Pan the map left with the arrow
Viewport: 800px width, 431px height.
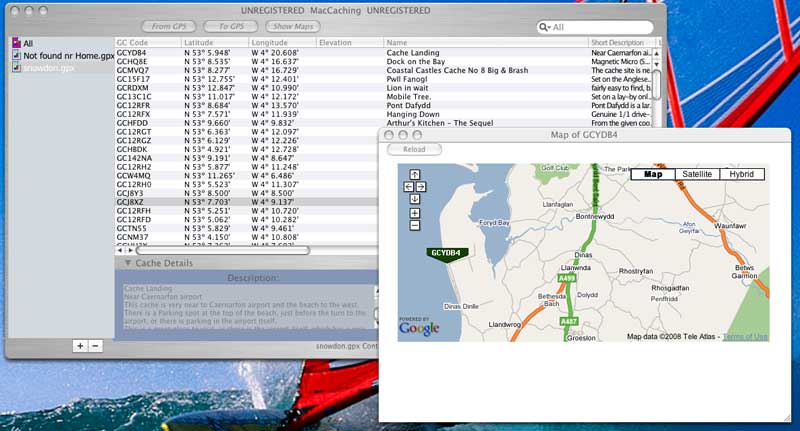pyautogui.click(x=409, y=187)
